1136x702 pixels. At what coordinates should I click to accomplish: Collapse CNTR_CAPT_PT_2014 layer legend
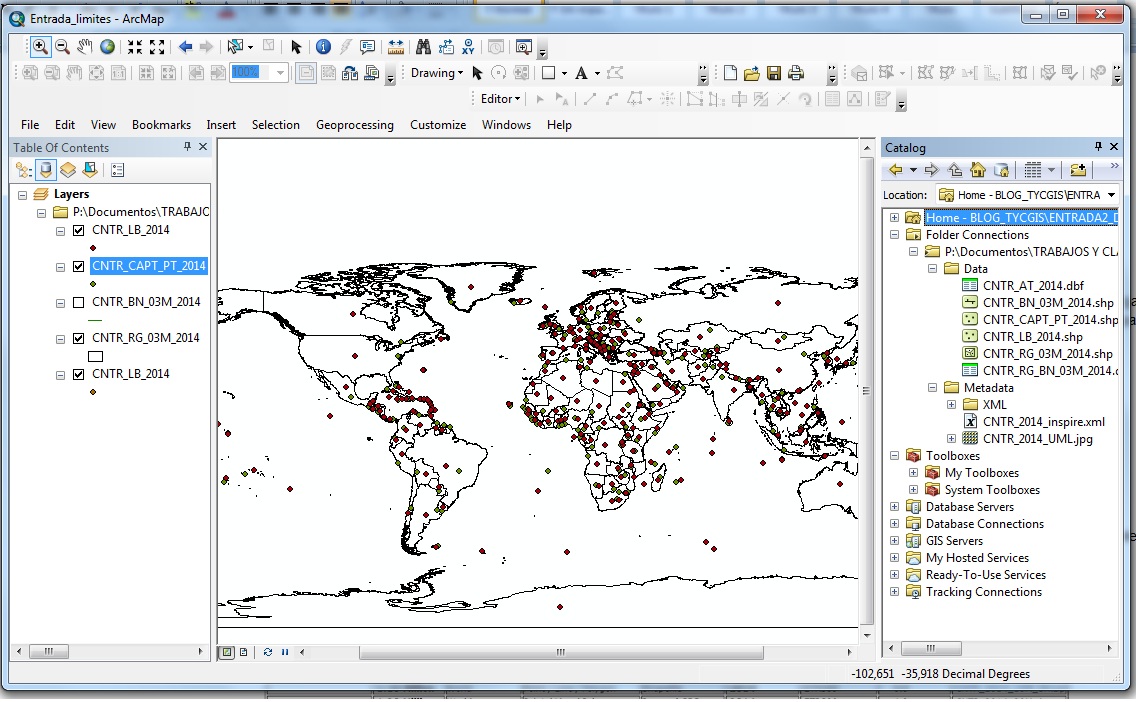pos(60,267)
